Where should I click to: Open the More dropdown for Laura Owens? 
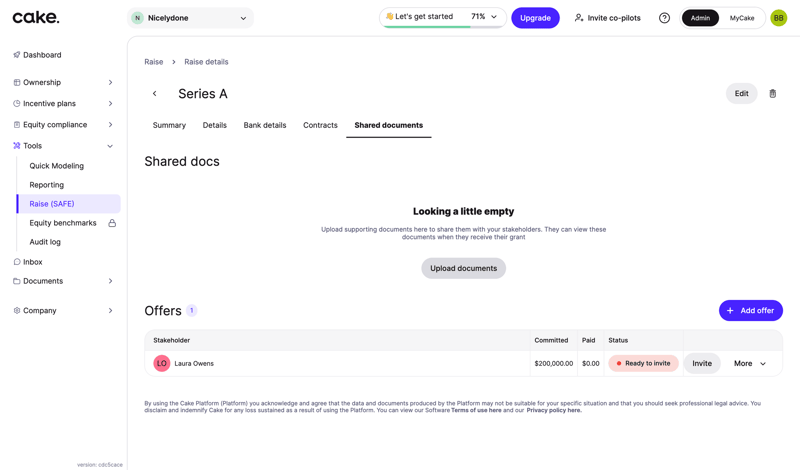tap(749, 364)
